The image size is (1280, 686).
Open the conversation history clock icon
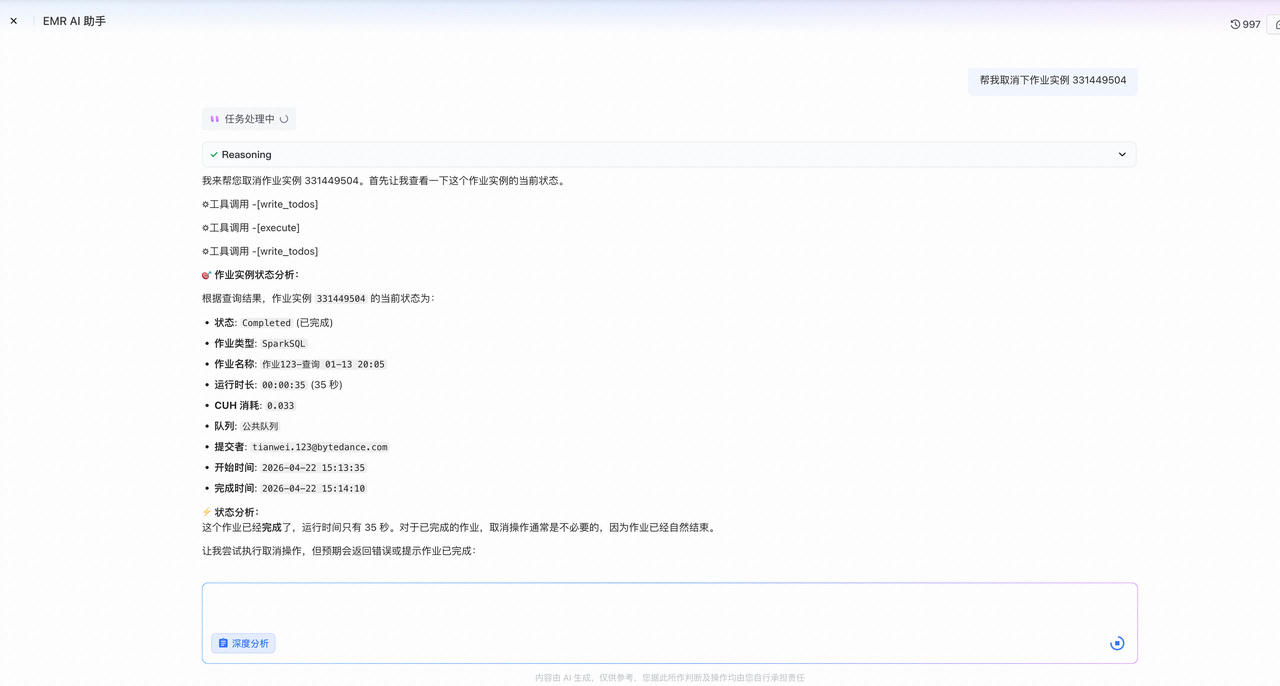tap(1235, 24)
